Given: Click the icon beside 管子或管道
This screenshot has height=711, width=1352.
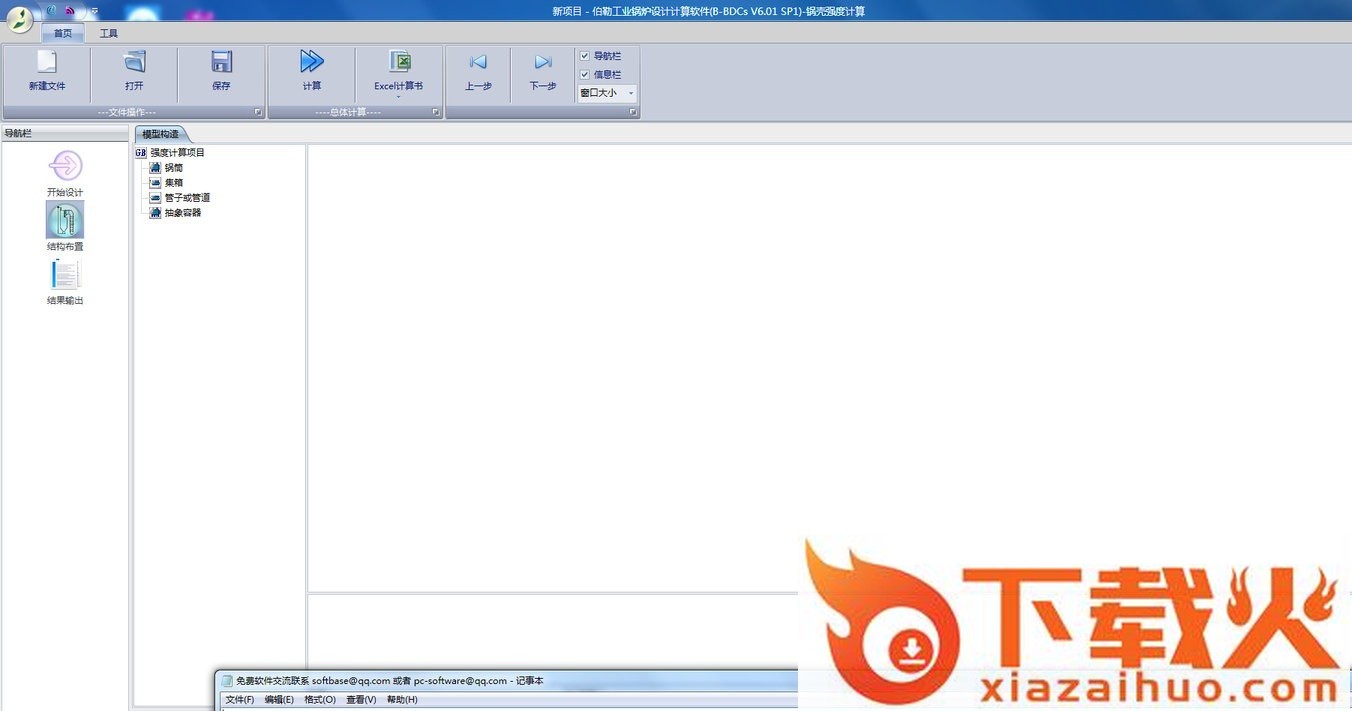Looking at the screenshot, I should (x=155, y=198).
